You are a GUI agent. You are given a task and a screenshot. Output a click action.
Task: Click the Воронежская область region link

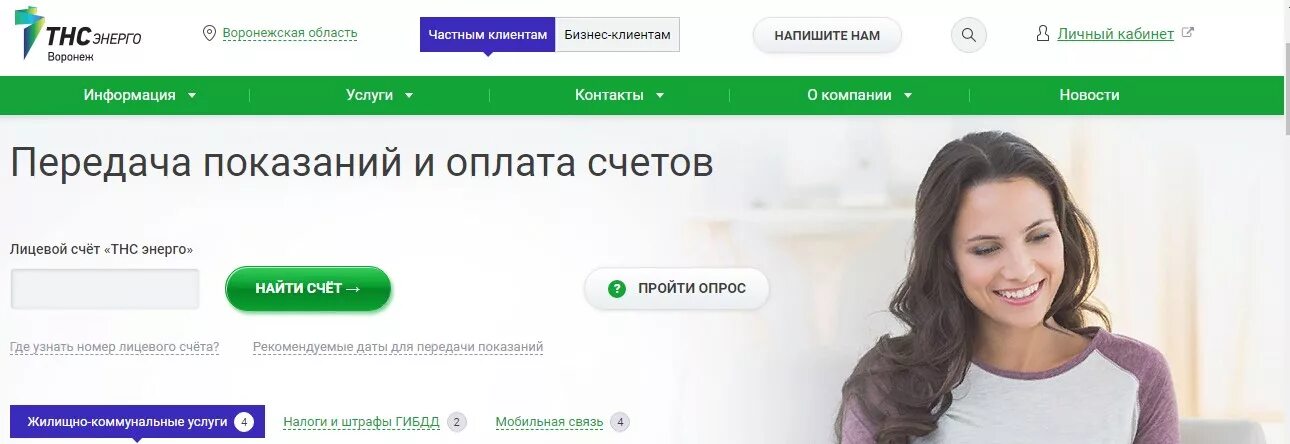click(x=290, y=33)
